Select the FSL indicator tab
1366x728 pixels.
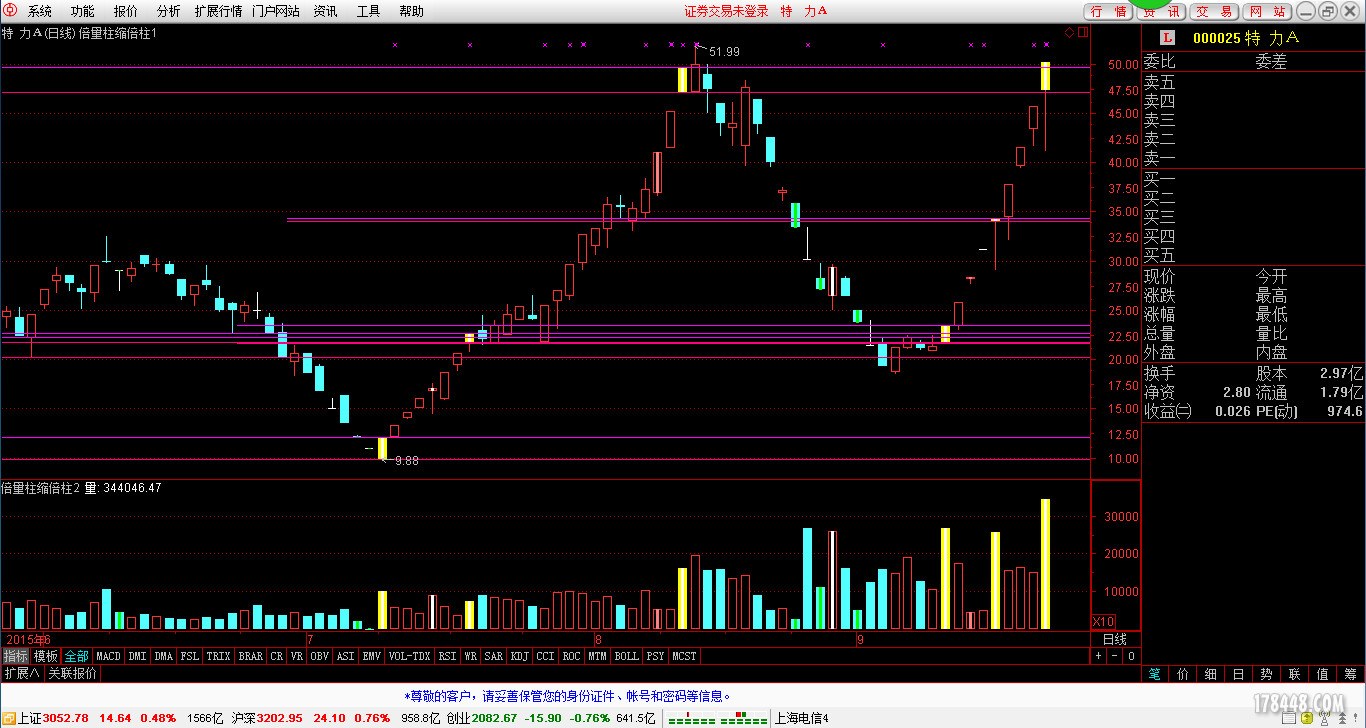point(190,656)
